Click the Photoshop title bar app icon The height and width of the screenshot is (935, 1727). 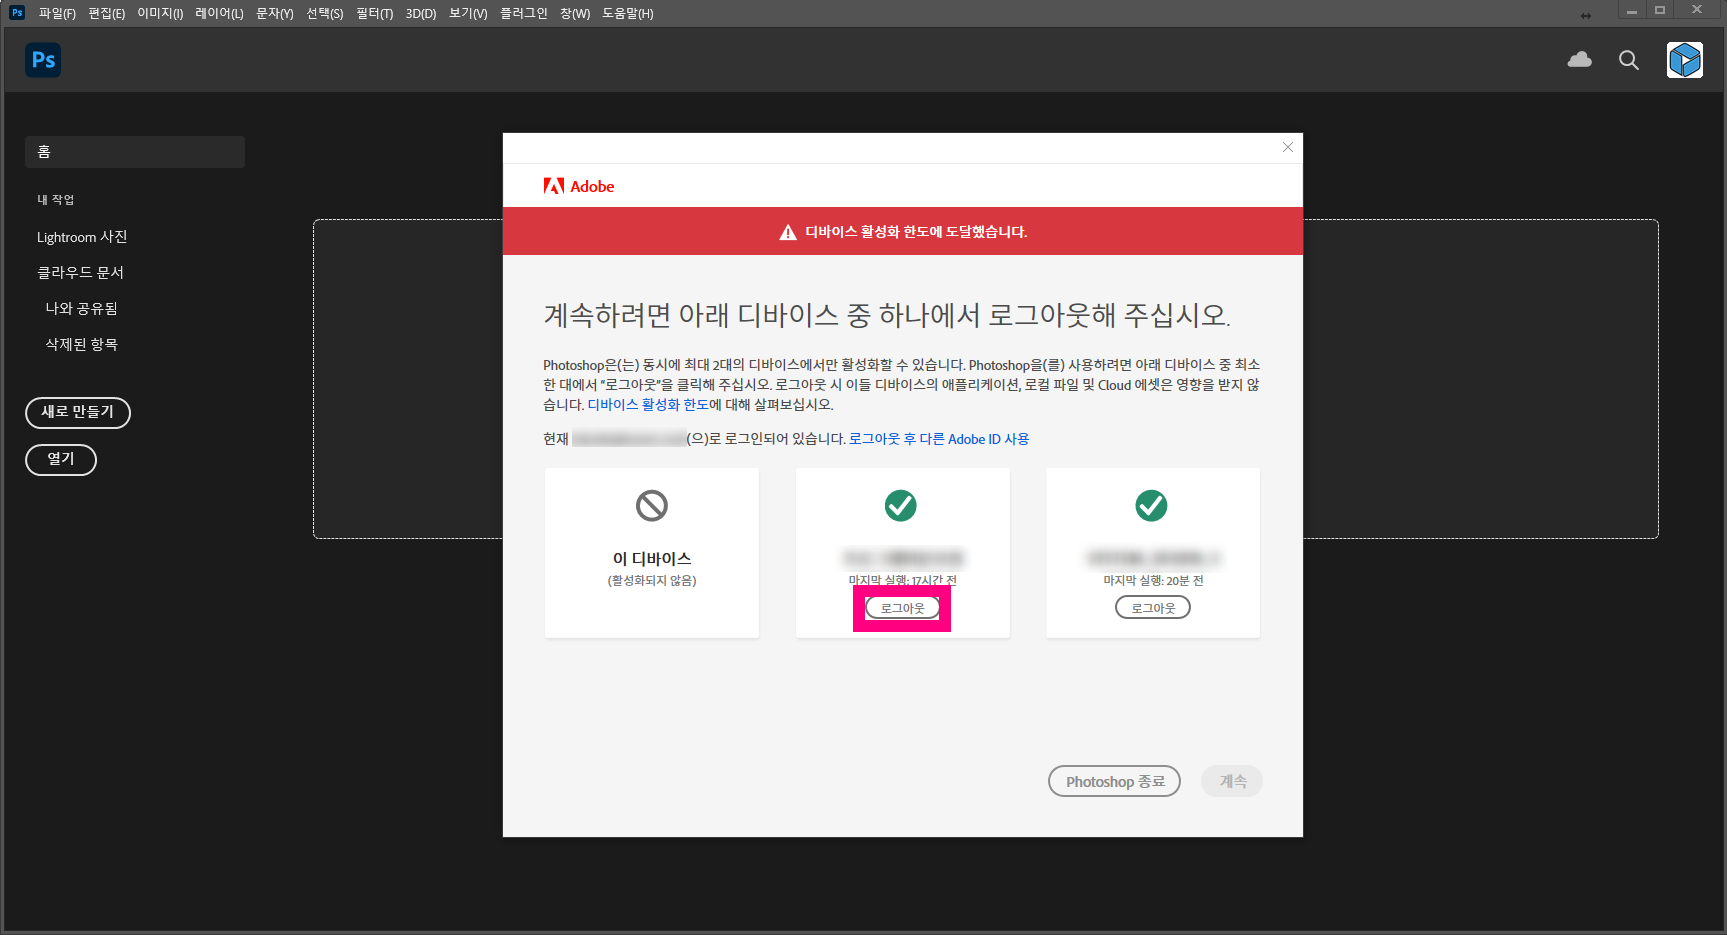coord(17,13)
